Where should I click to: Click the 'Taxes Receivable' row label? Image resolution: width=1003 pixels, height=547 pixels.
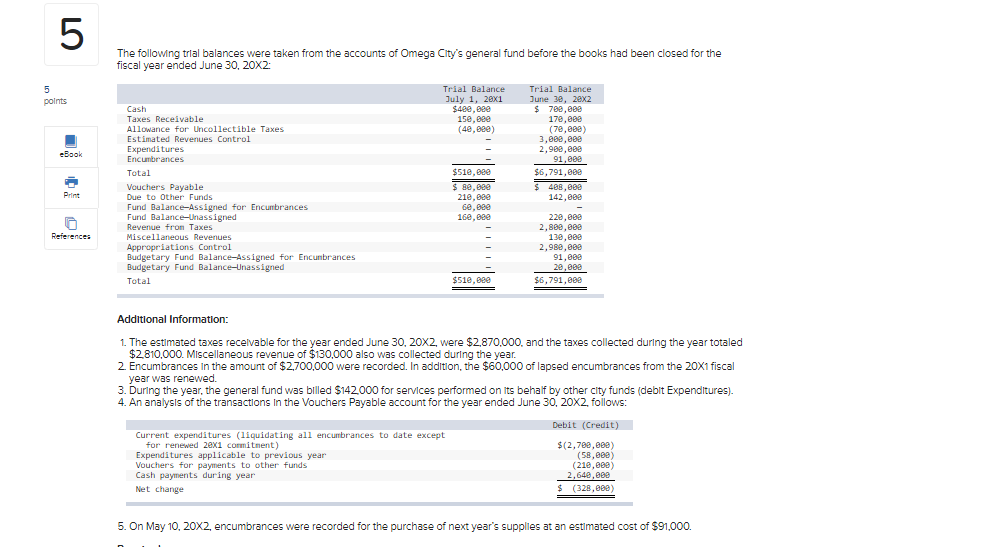click(x=165, y=120)
